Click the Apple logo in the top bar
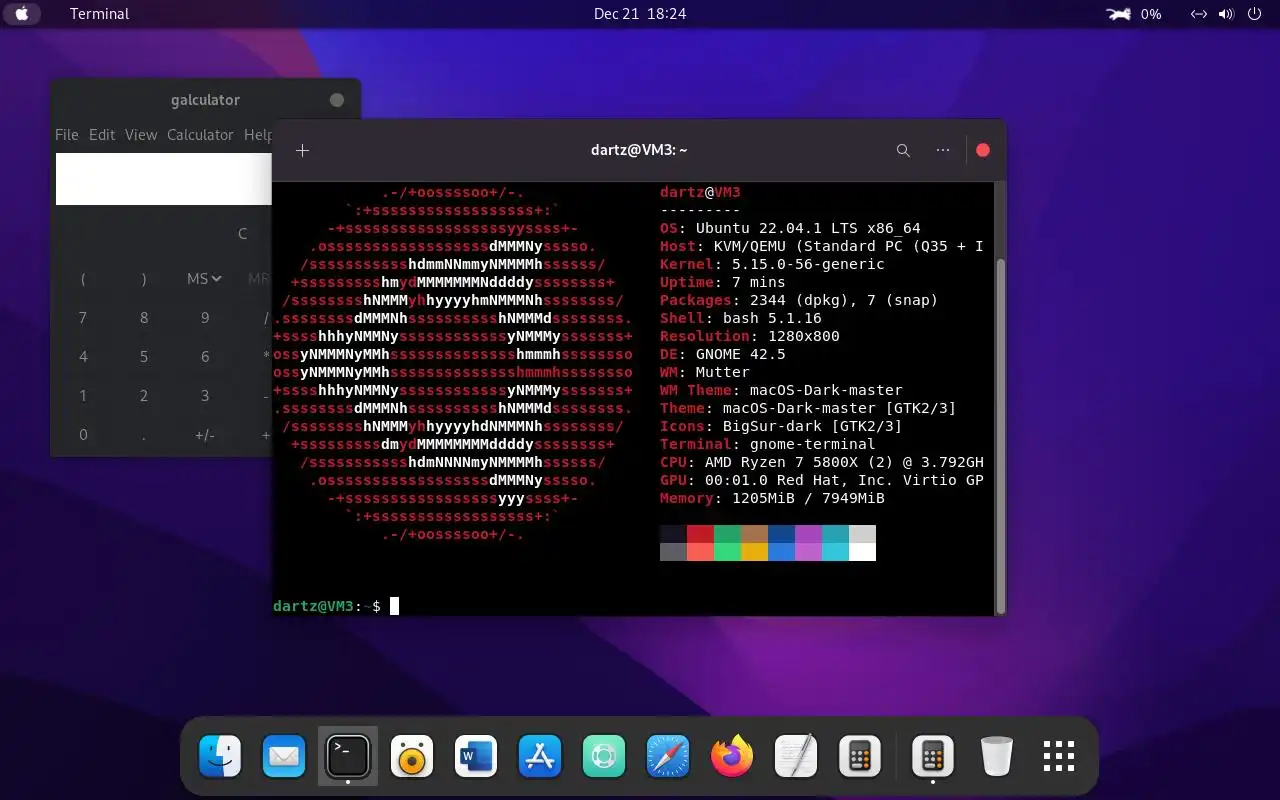Image resolution: width=1280 pixels, height=800 pixels. click(x=23, y=14)
